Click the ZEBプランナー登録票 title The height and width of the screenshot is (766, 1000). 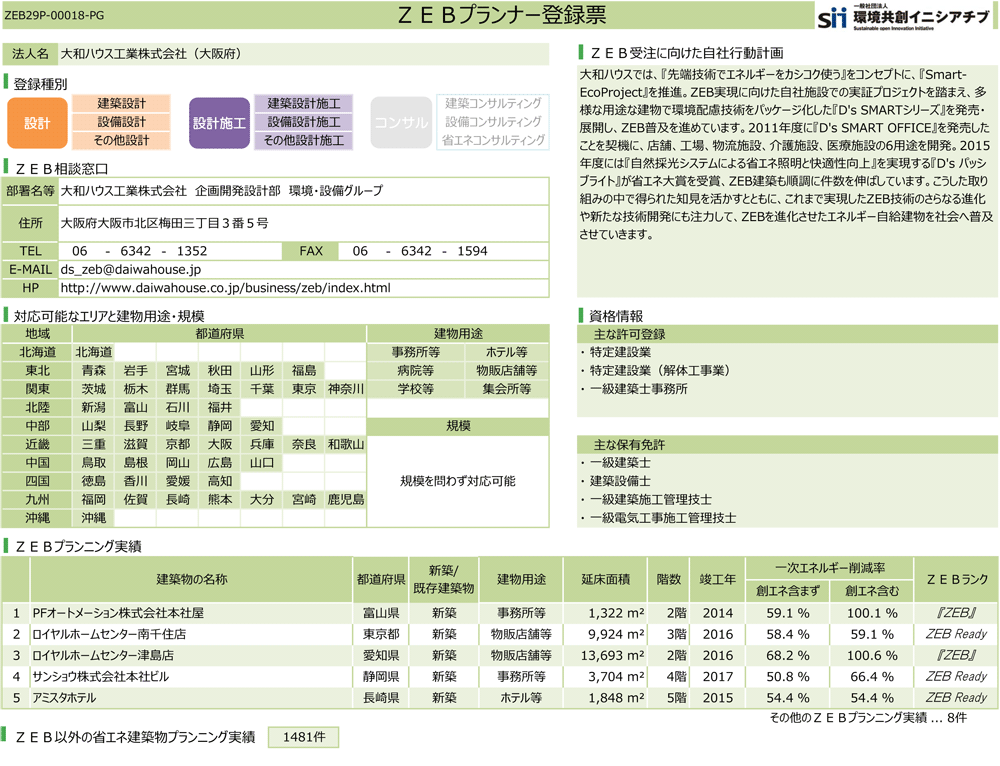(501, 15)
